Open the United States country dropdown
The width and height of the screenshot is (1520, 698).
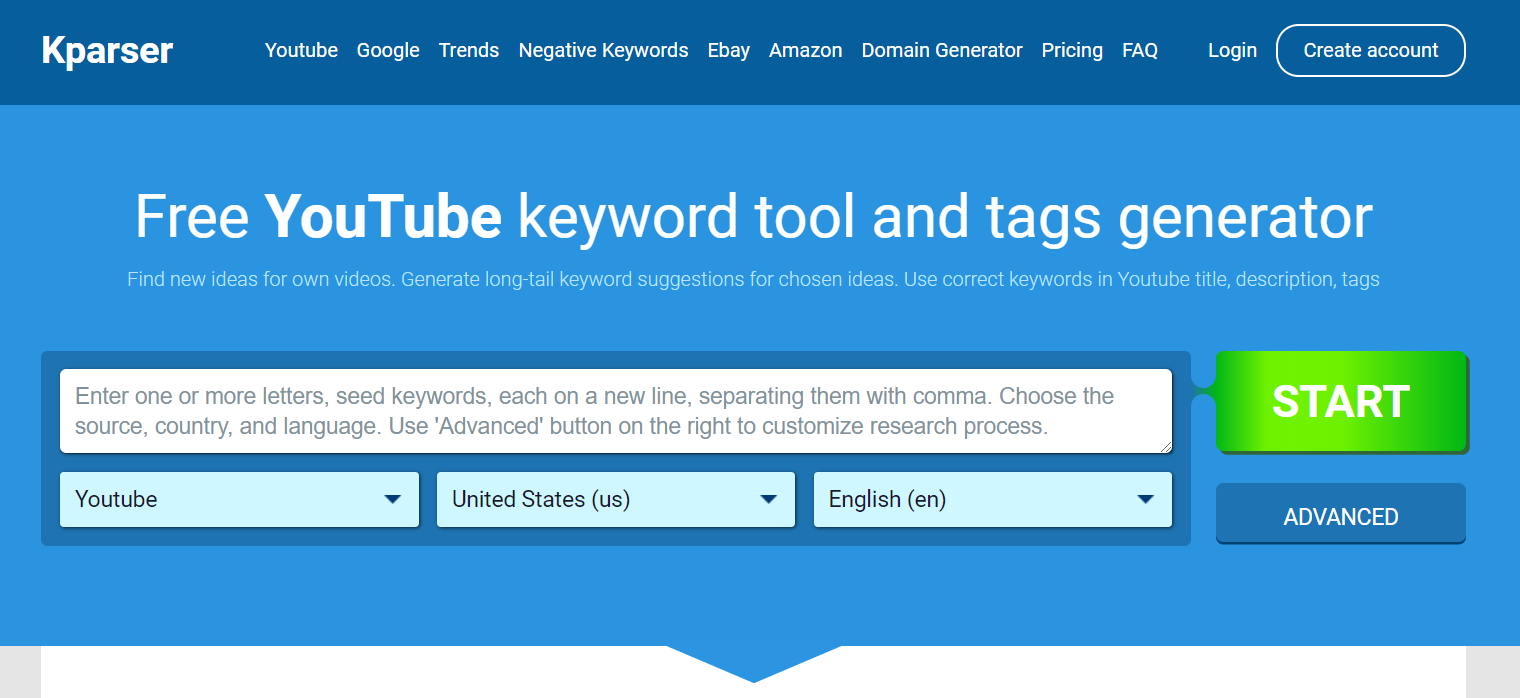[x=616, y=499]
